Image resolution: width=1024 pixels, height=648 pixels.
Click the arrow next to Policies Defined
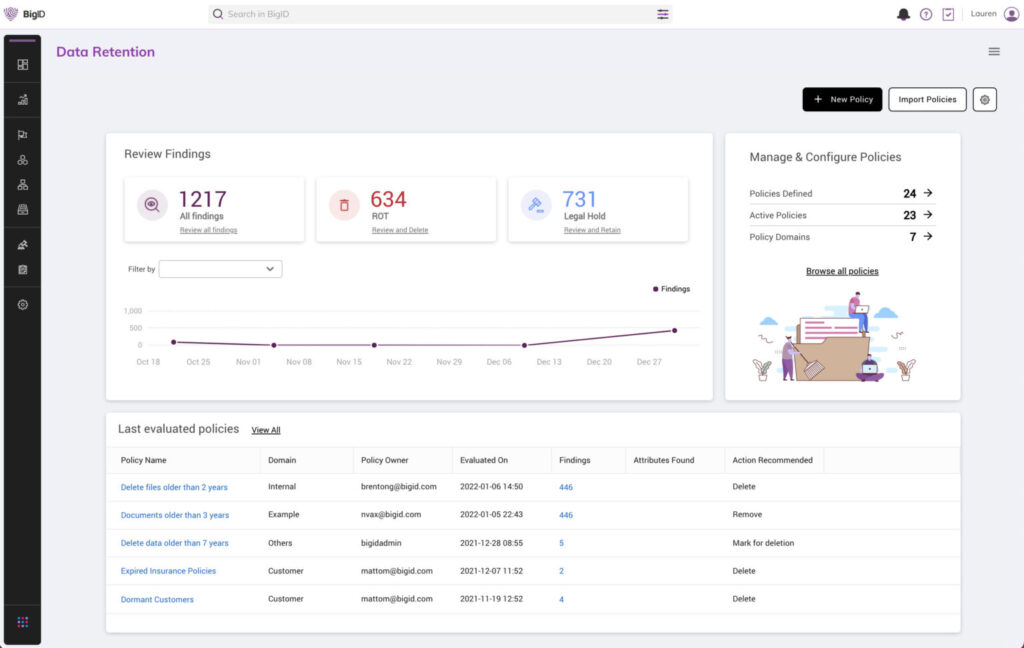click(927, 193)
